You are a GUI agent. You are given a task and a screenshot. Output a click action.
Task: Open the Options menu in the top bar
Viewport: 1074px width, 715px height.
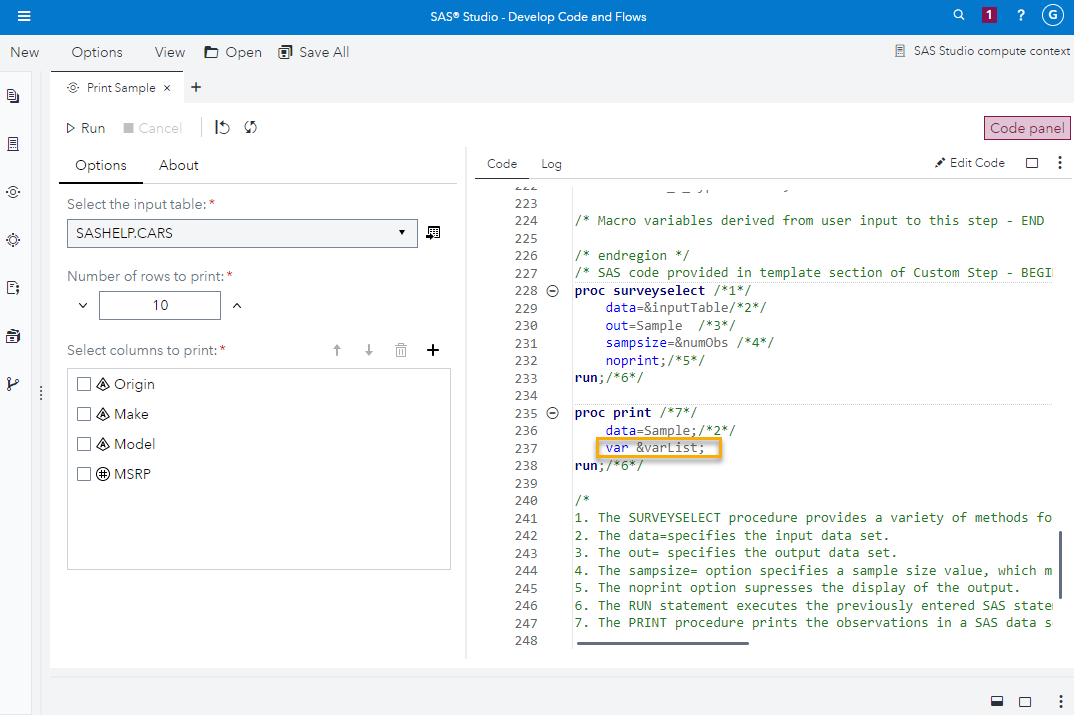point(96,51)
